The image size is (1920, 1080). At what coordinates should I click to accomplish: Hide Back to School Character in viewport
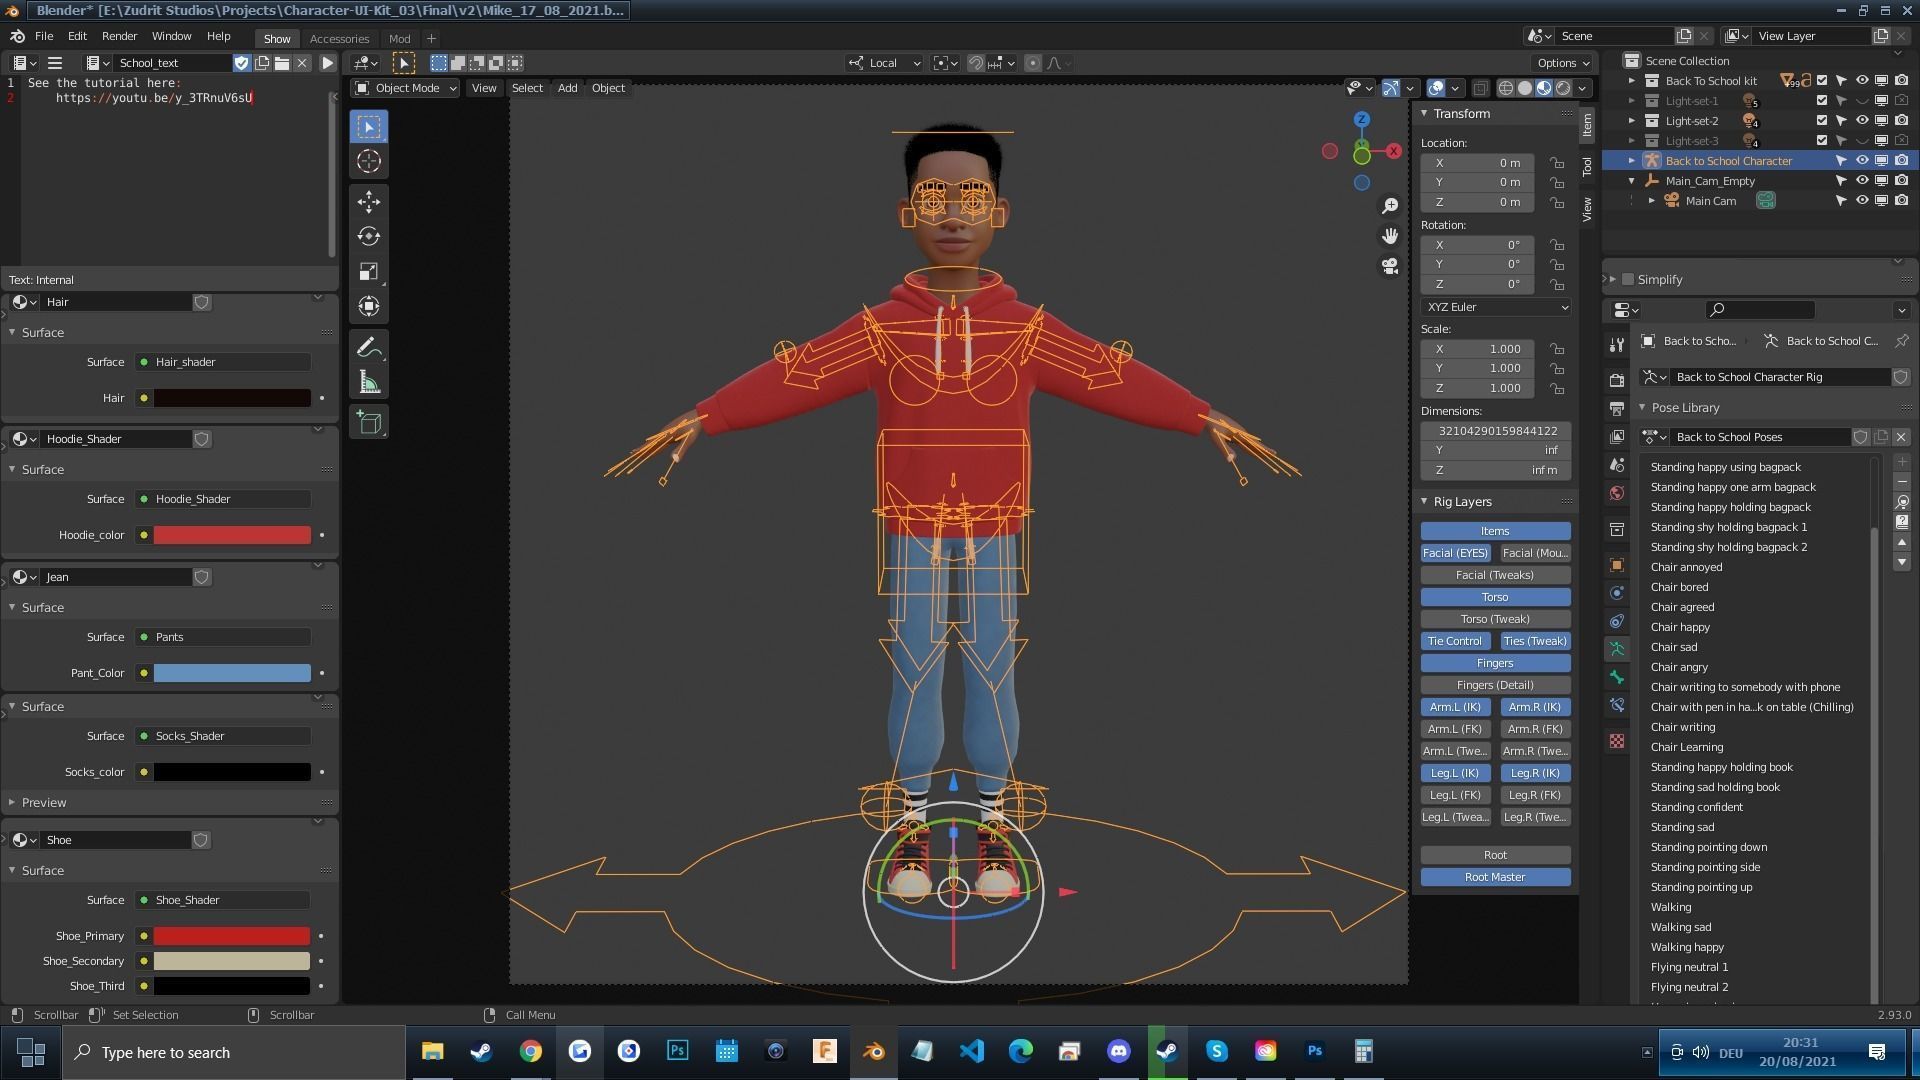pos(1862,161)
